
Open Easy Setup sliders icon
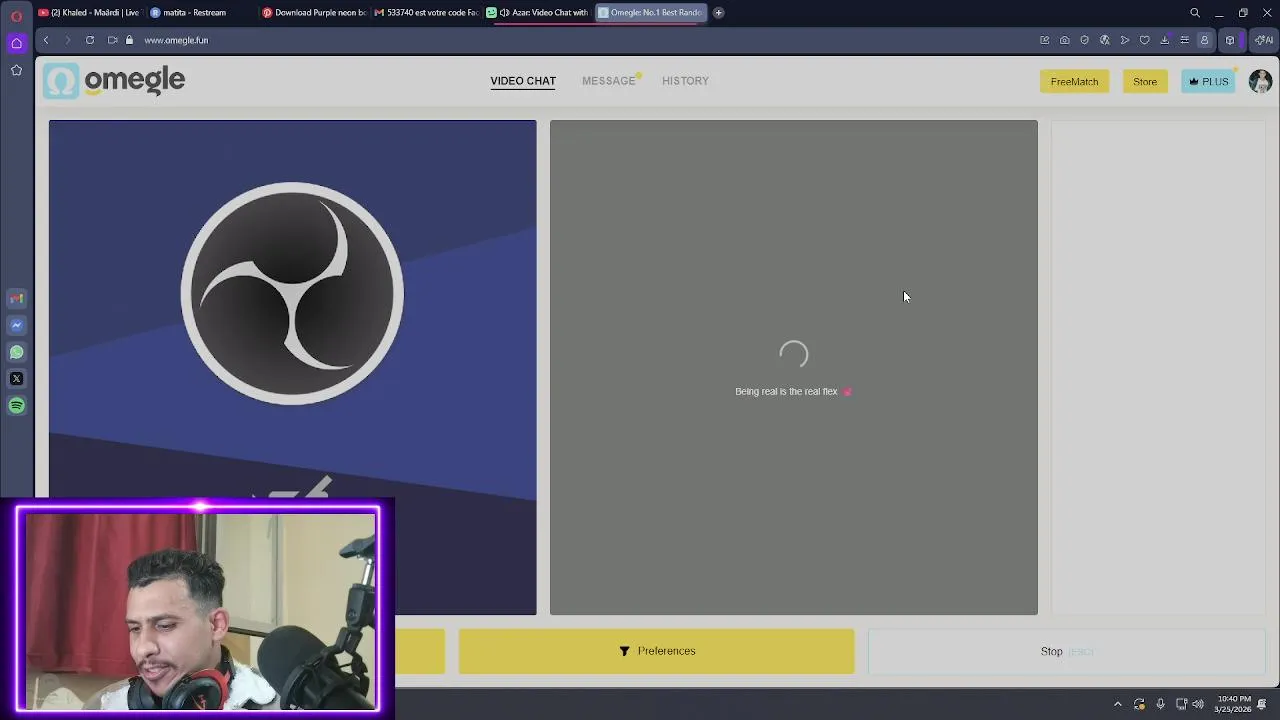pos(1185,40)
